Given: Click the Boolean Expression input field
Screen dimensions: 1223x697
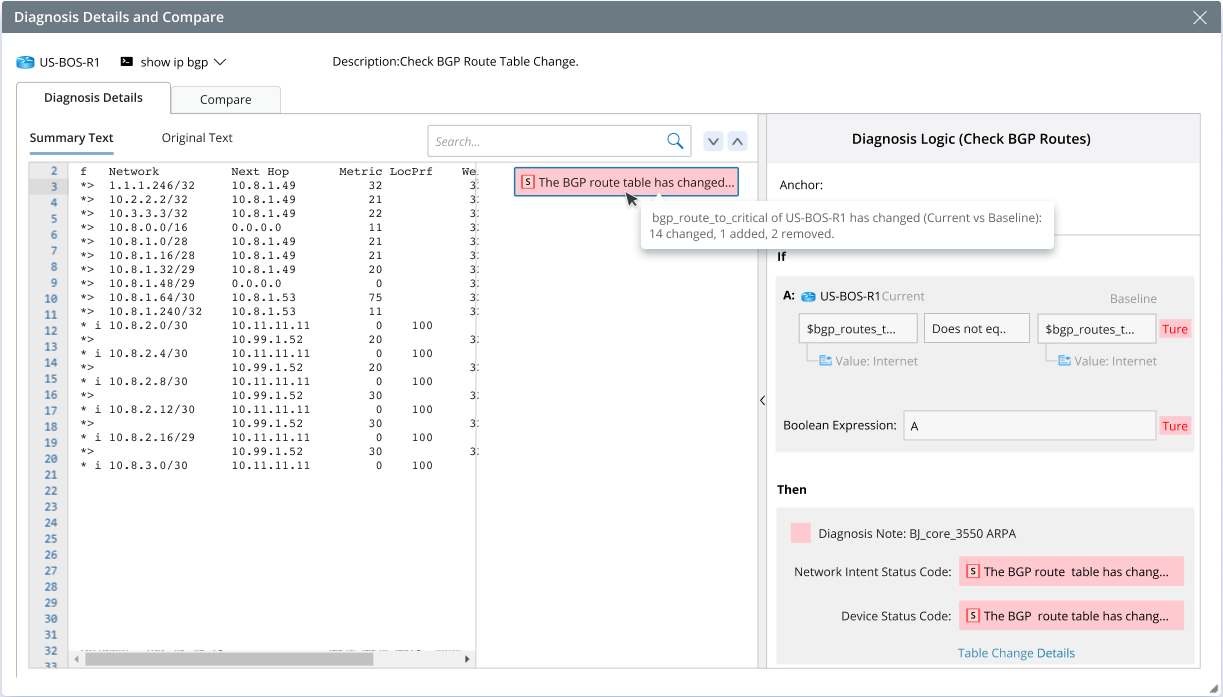Looking at the screenshot, I should click(x=1030, y=426).
